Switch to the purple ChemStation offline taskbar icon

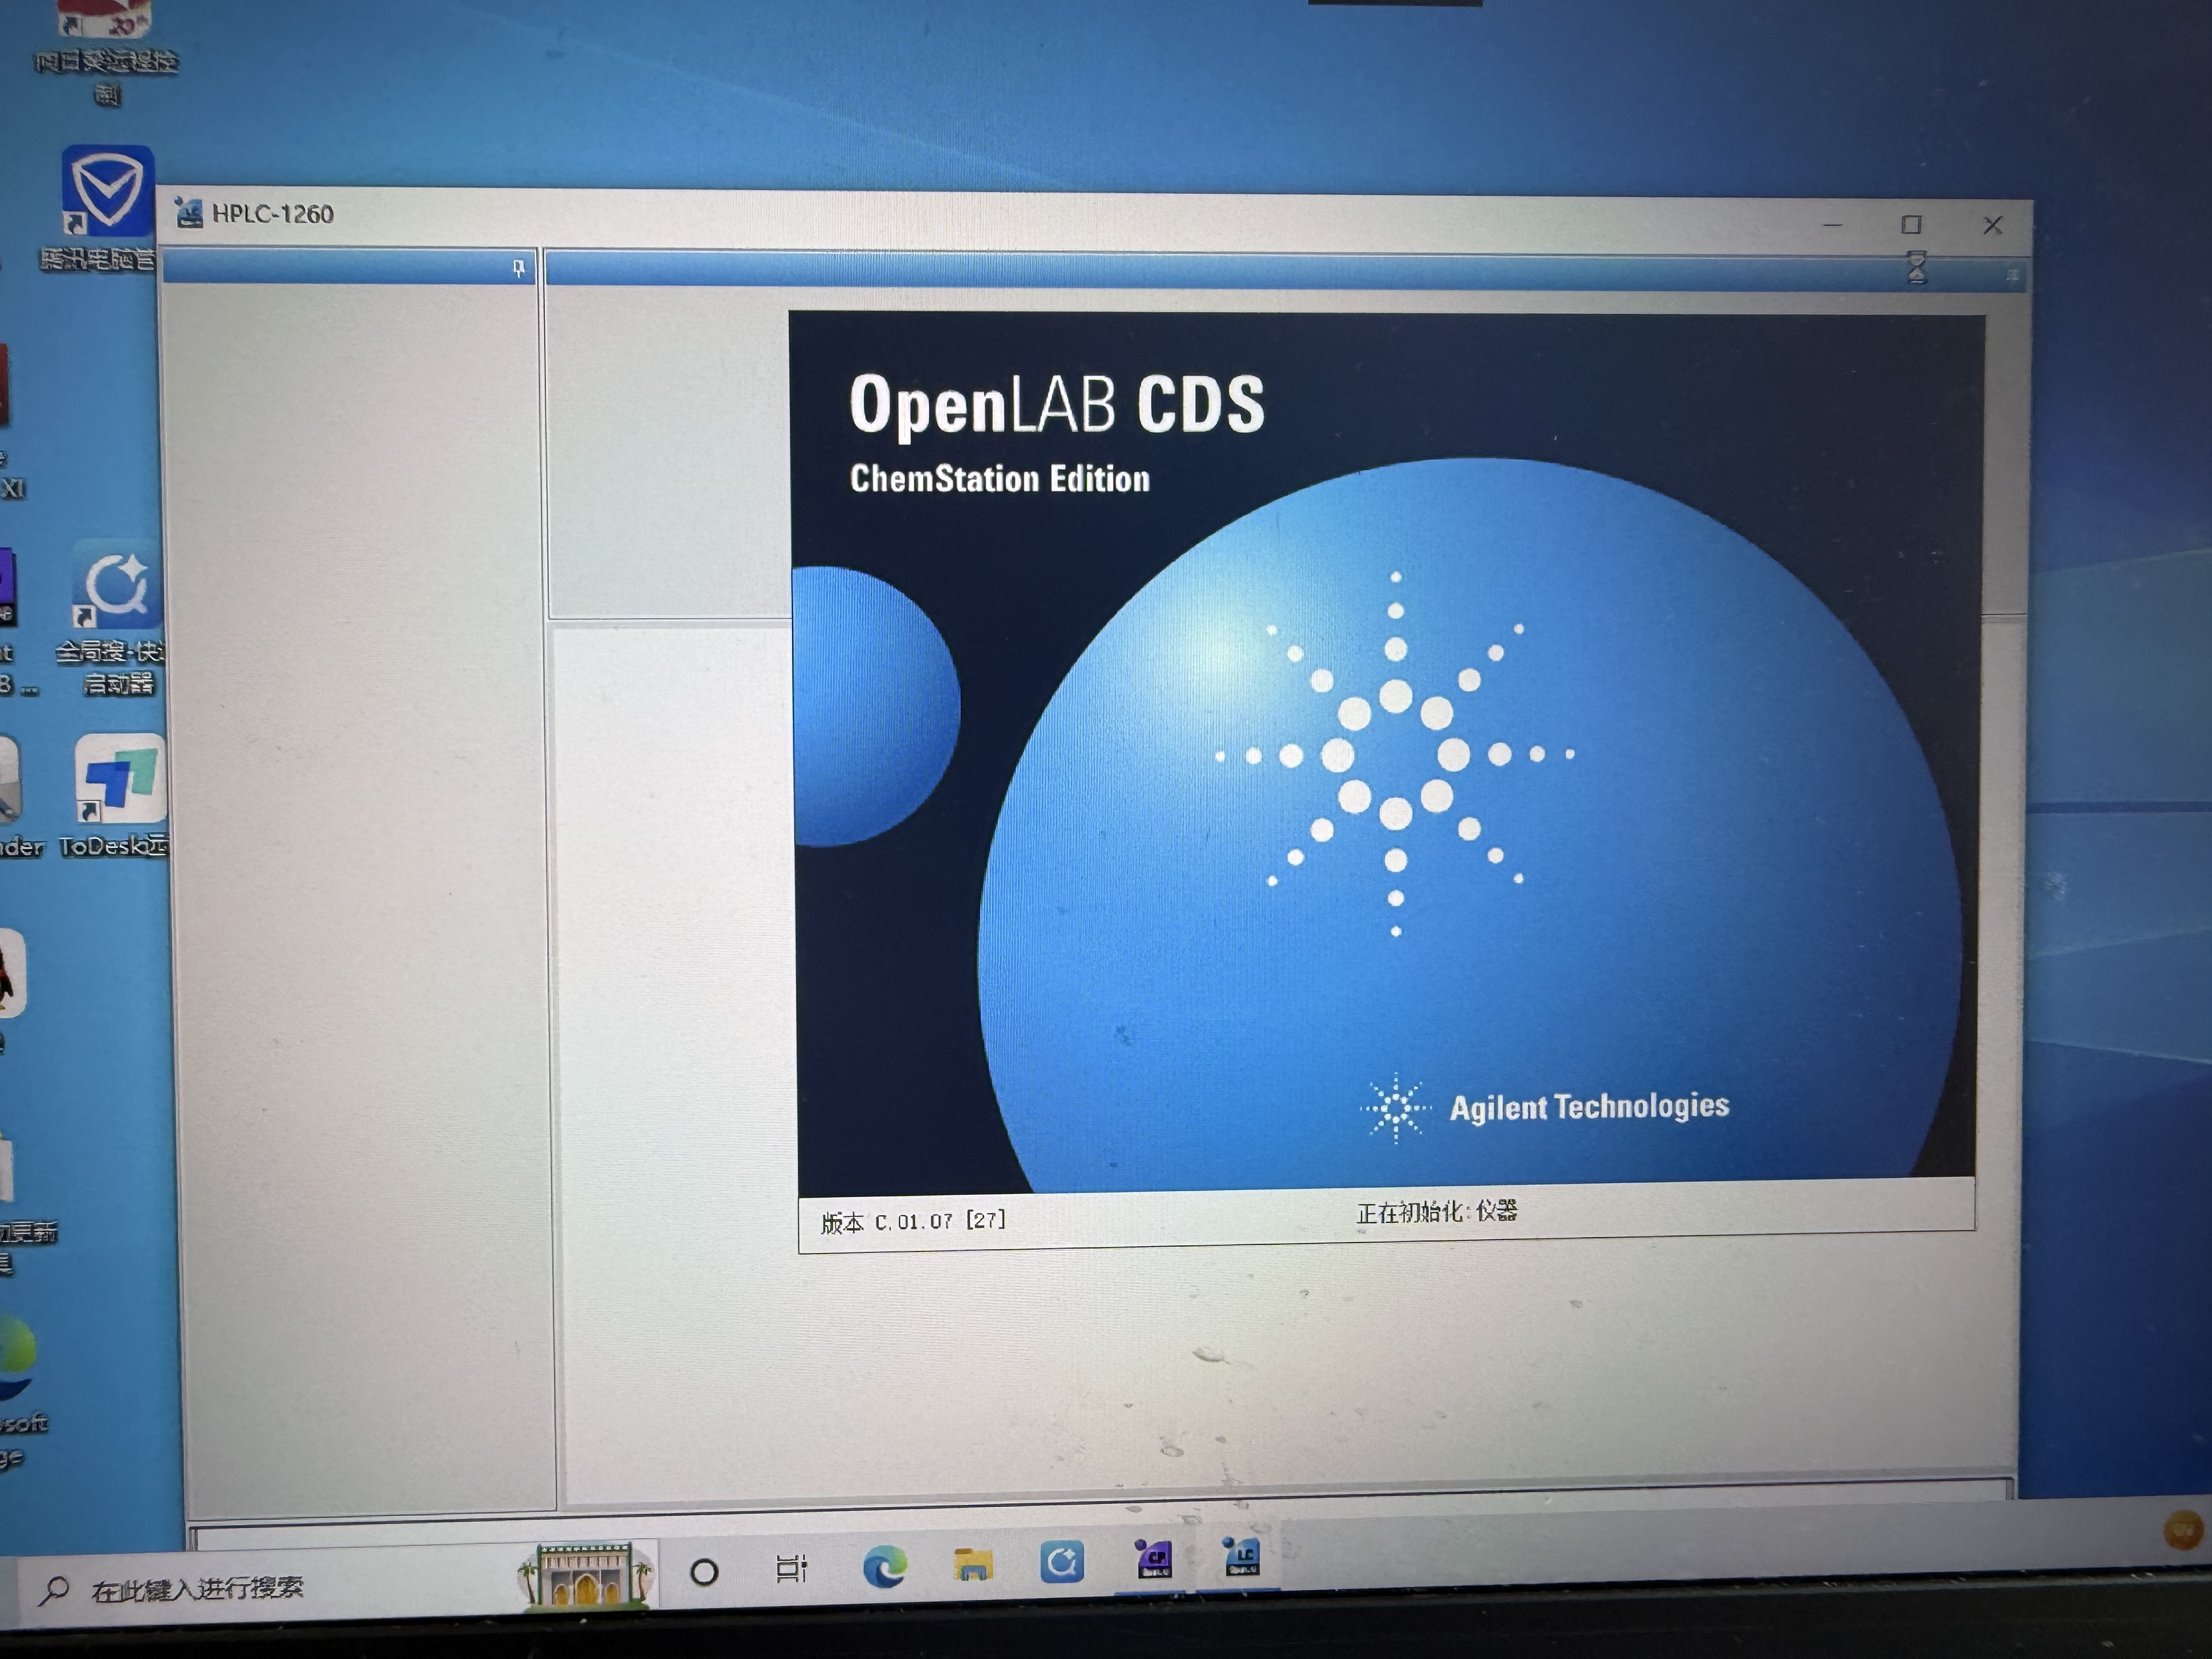[x=1153, y=1559]
